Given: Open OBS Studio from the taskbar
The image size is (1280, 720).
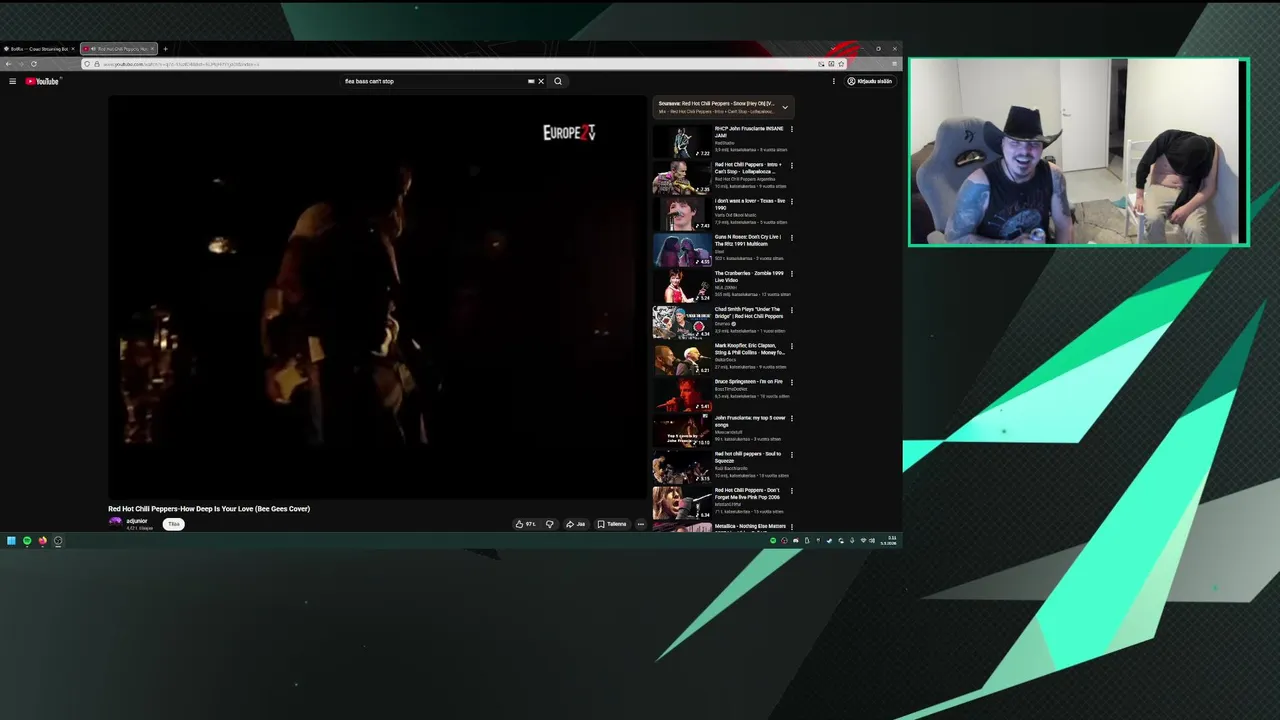Looking at the screenshot, I should [x=58, y=541].
